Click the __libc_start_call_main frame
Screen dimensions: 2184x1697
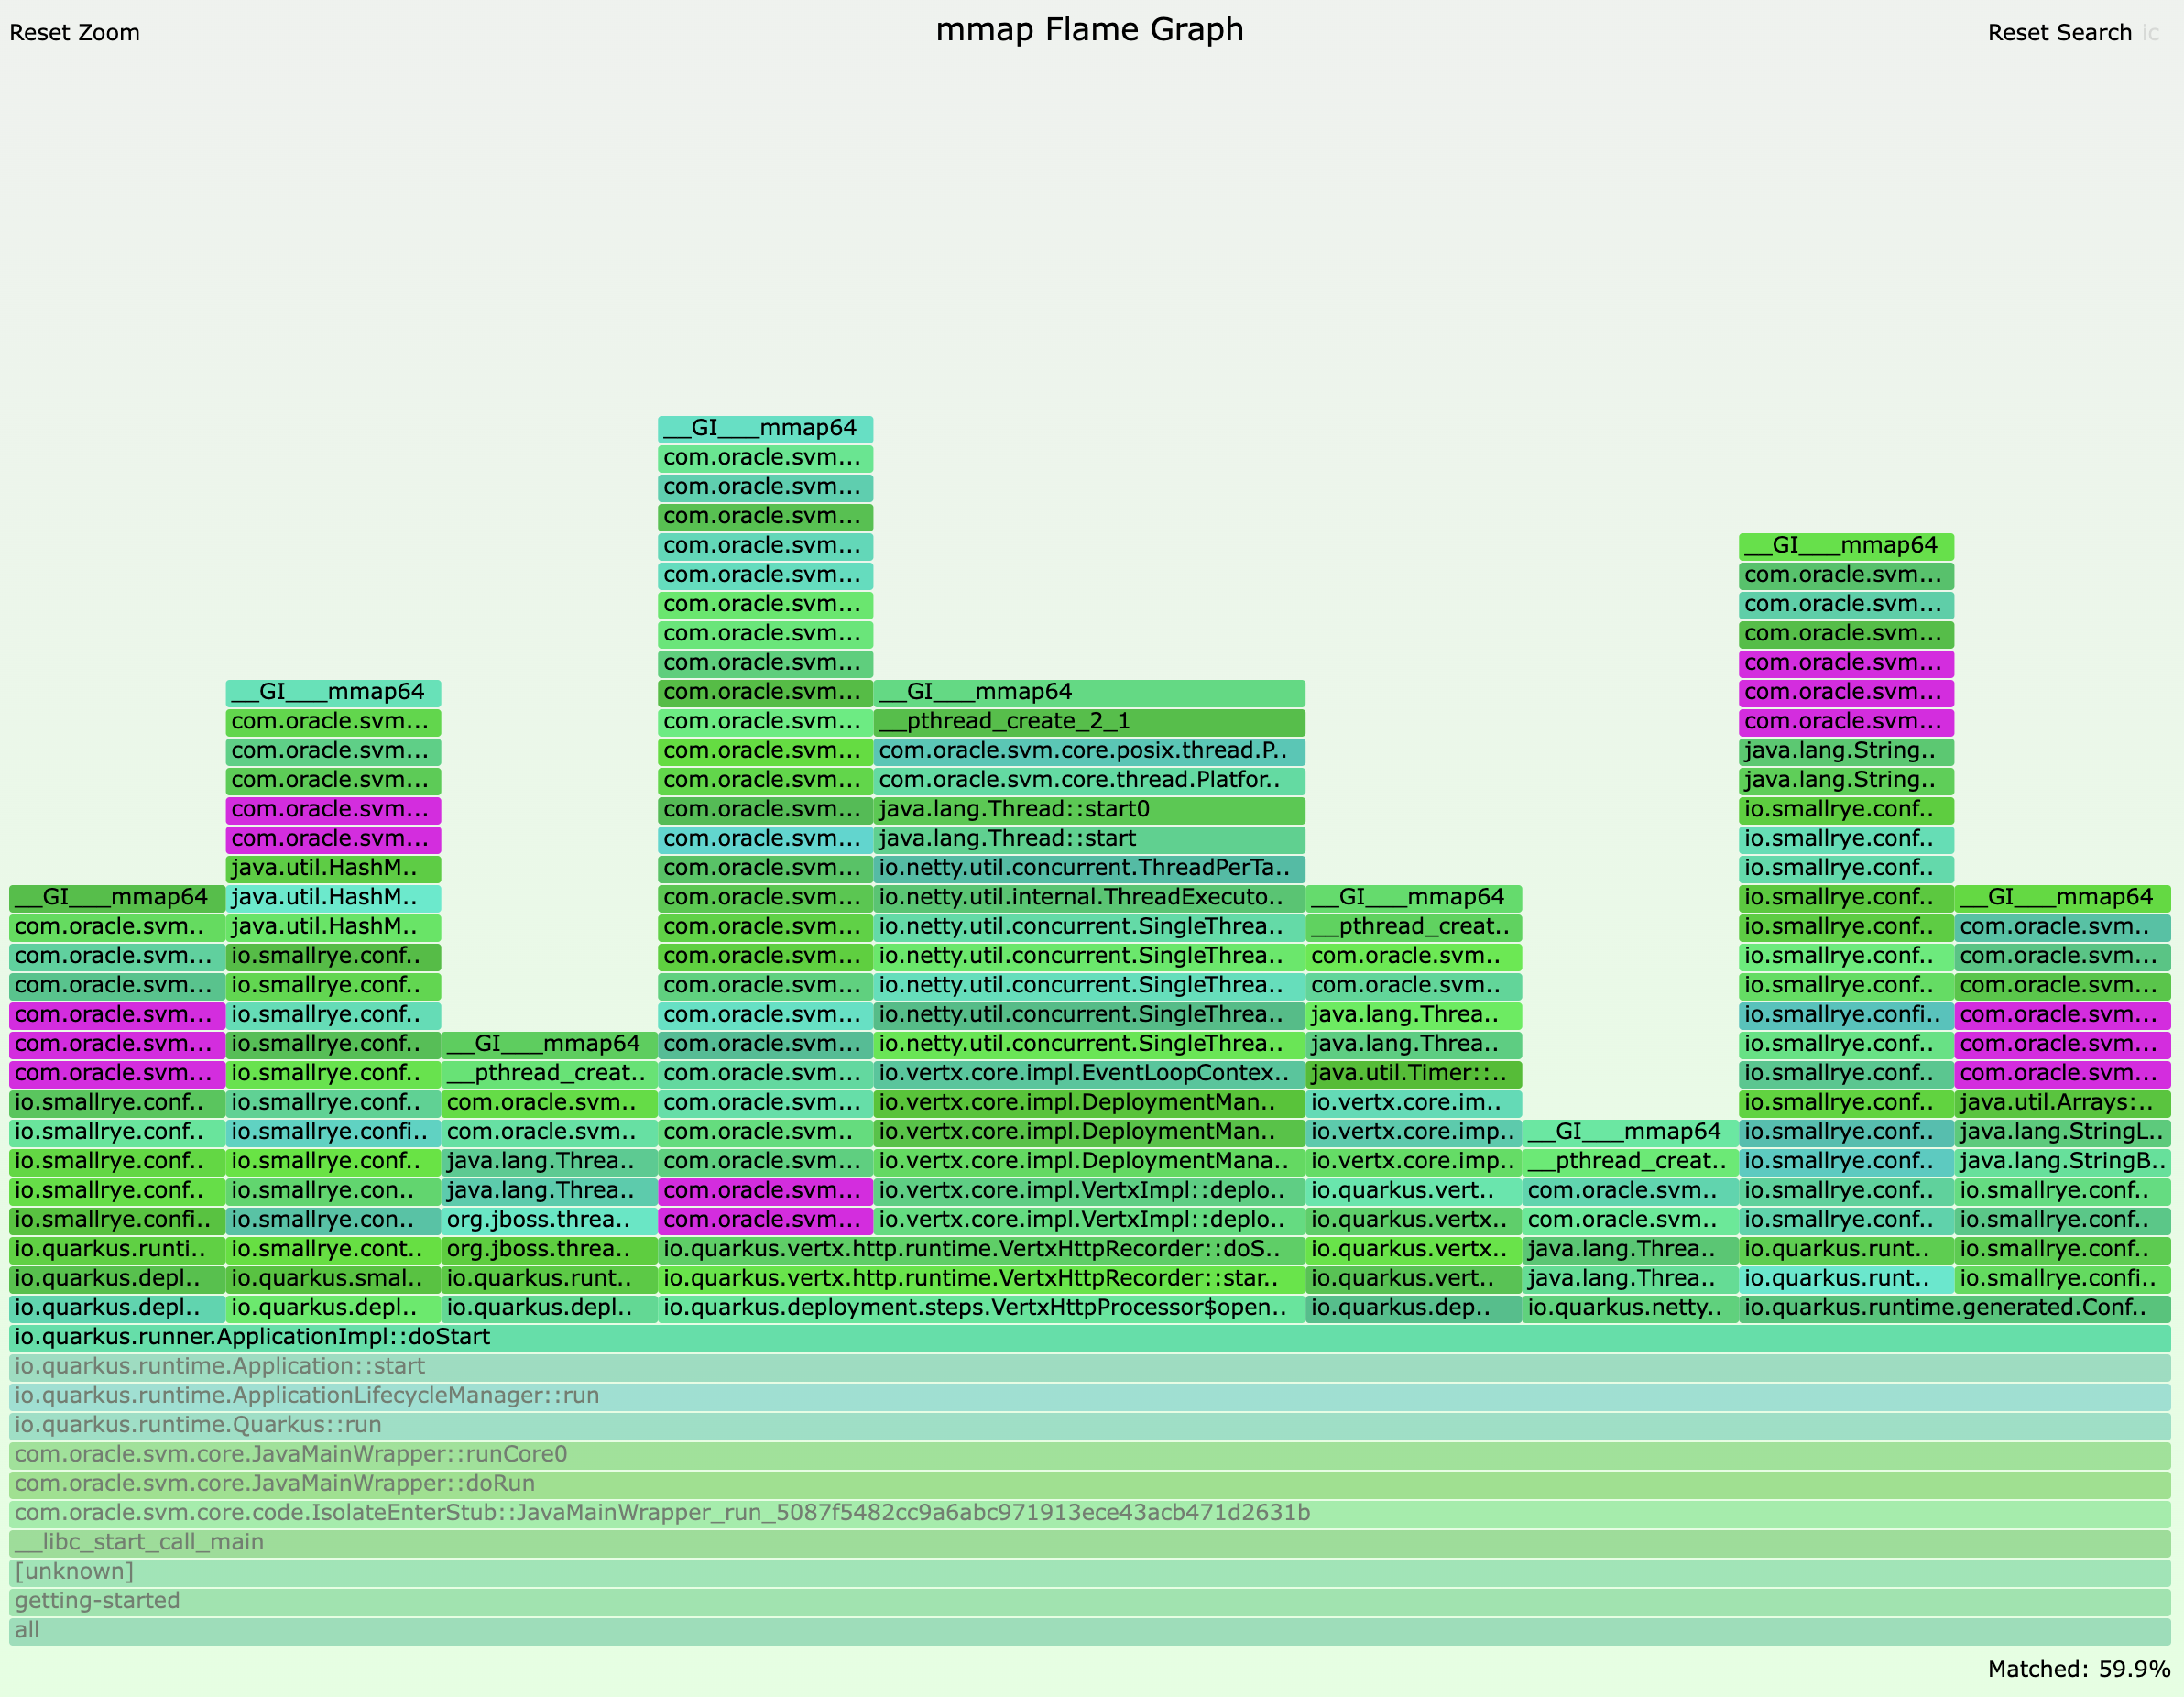[x=1090, y=1543]
